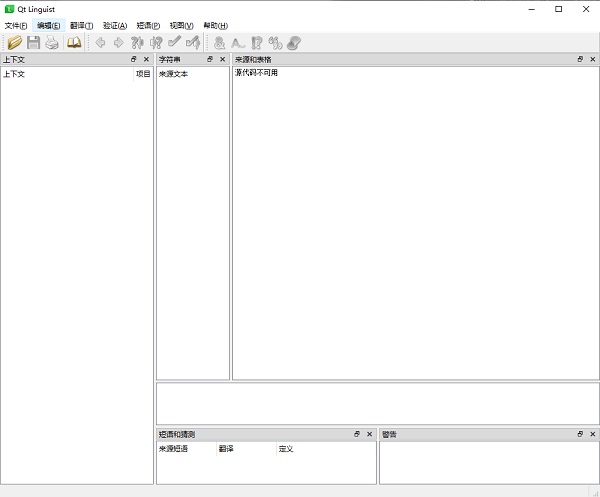This screenshot has width=600, height=497.
Task: Go to next item with right arrow
Action: point(118,42)
